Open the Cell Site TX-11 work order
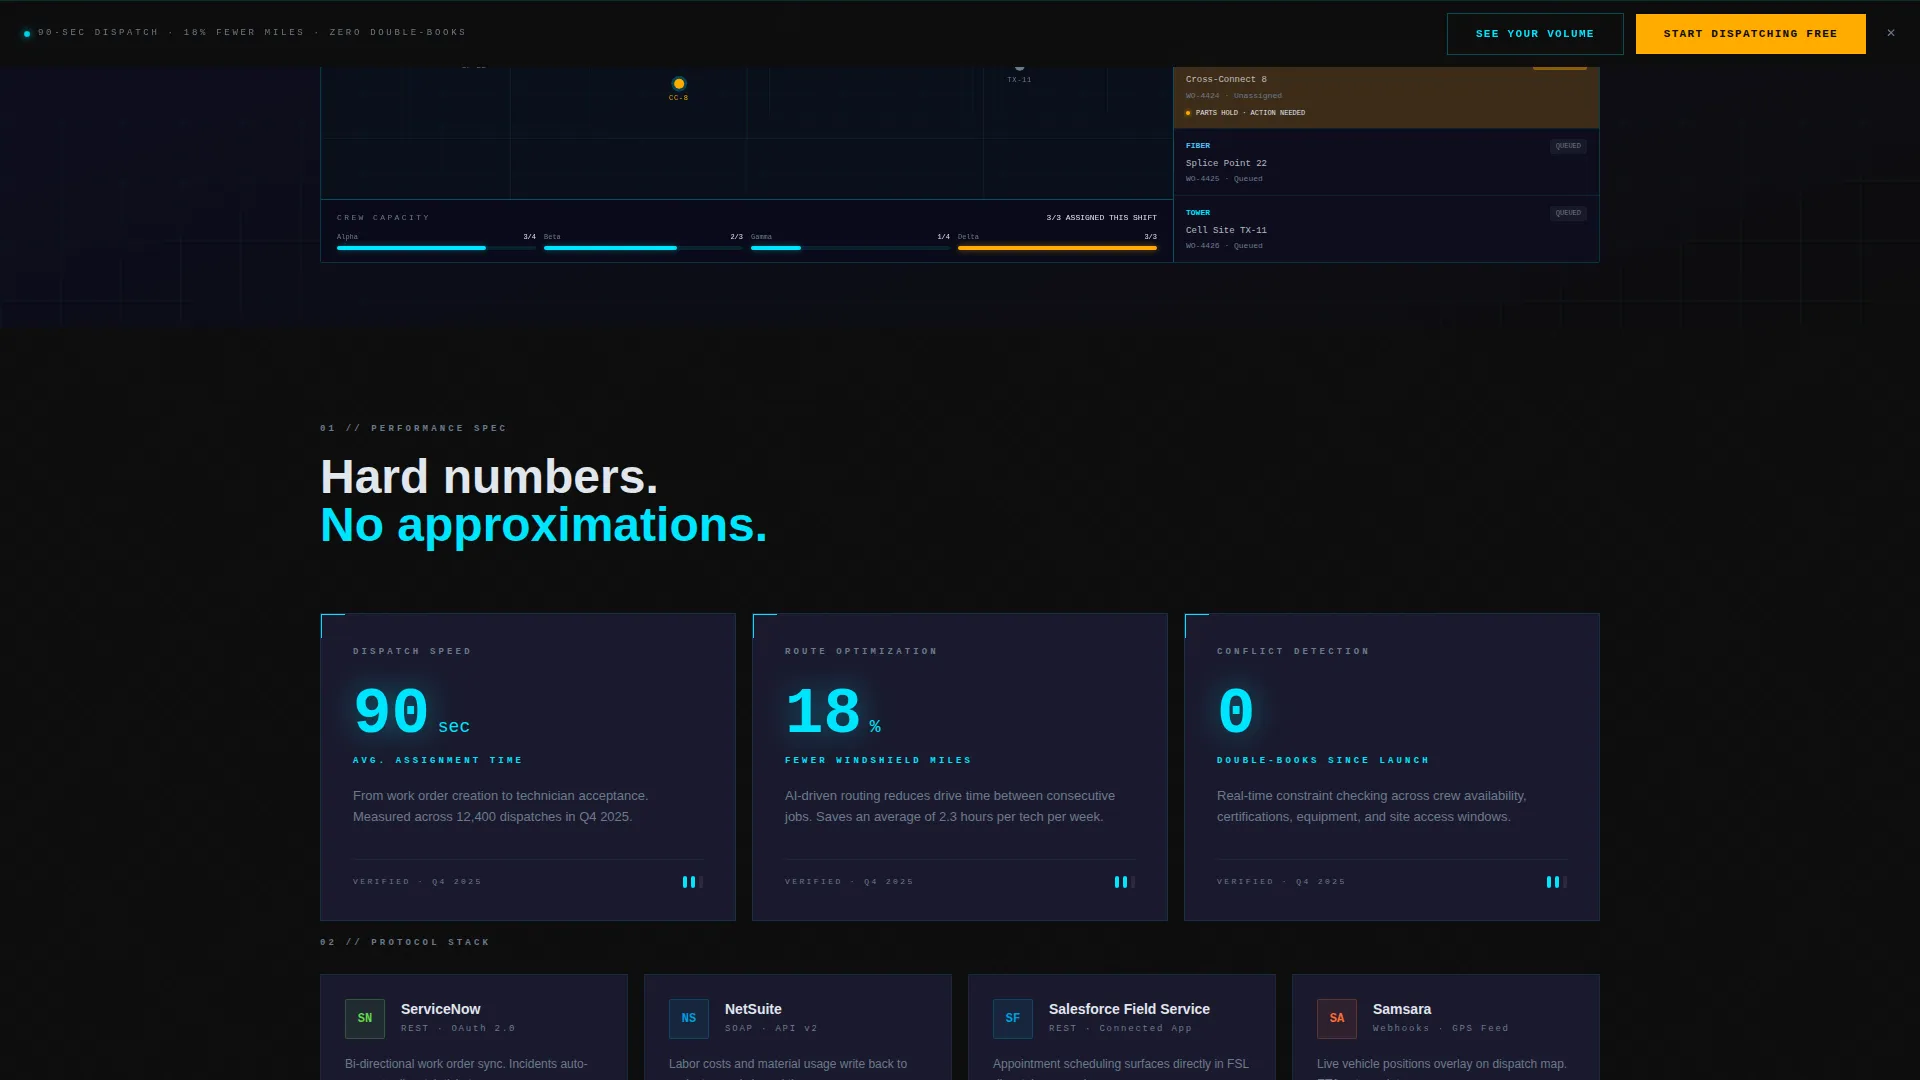 coord(1386,229)
